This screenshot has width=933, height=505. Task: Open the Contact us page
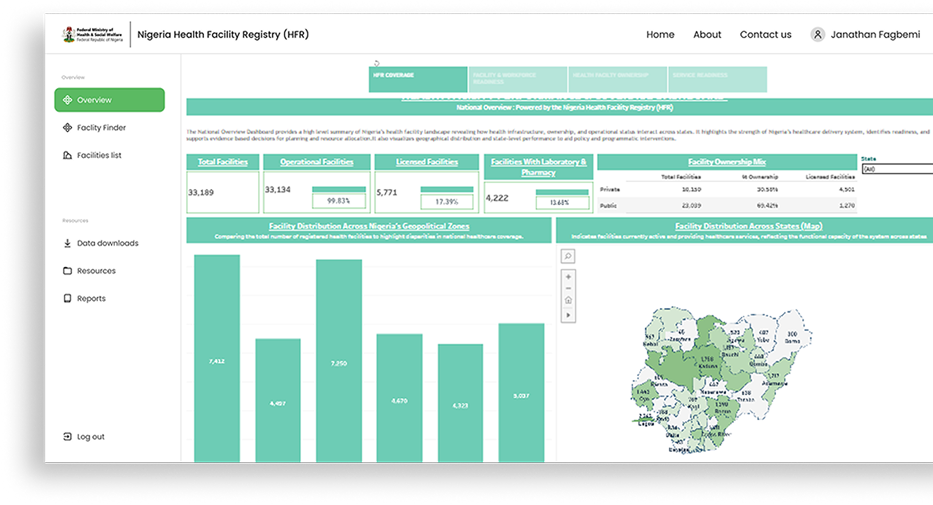tap(765, 34)
